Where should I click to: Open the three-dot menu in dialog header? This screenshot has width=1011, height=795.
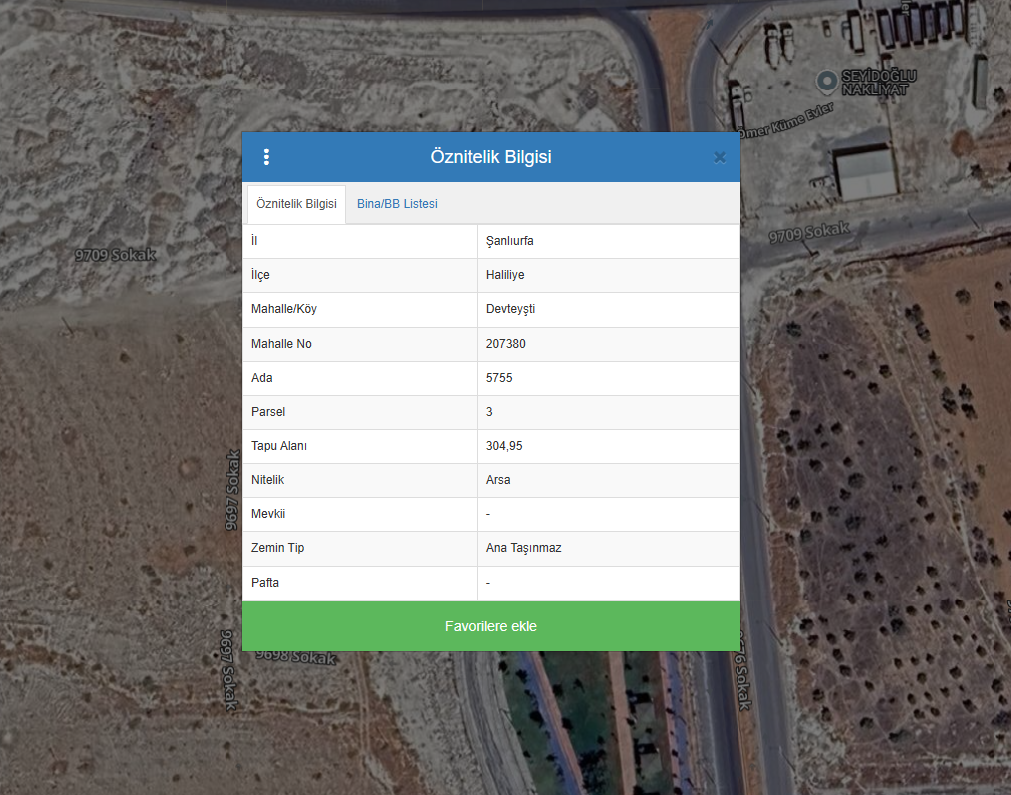[x=266, y=157]
